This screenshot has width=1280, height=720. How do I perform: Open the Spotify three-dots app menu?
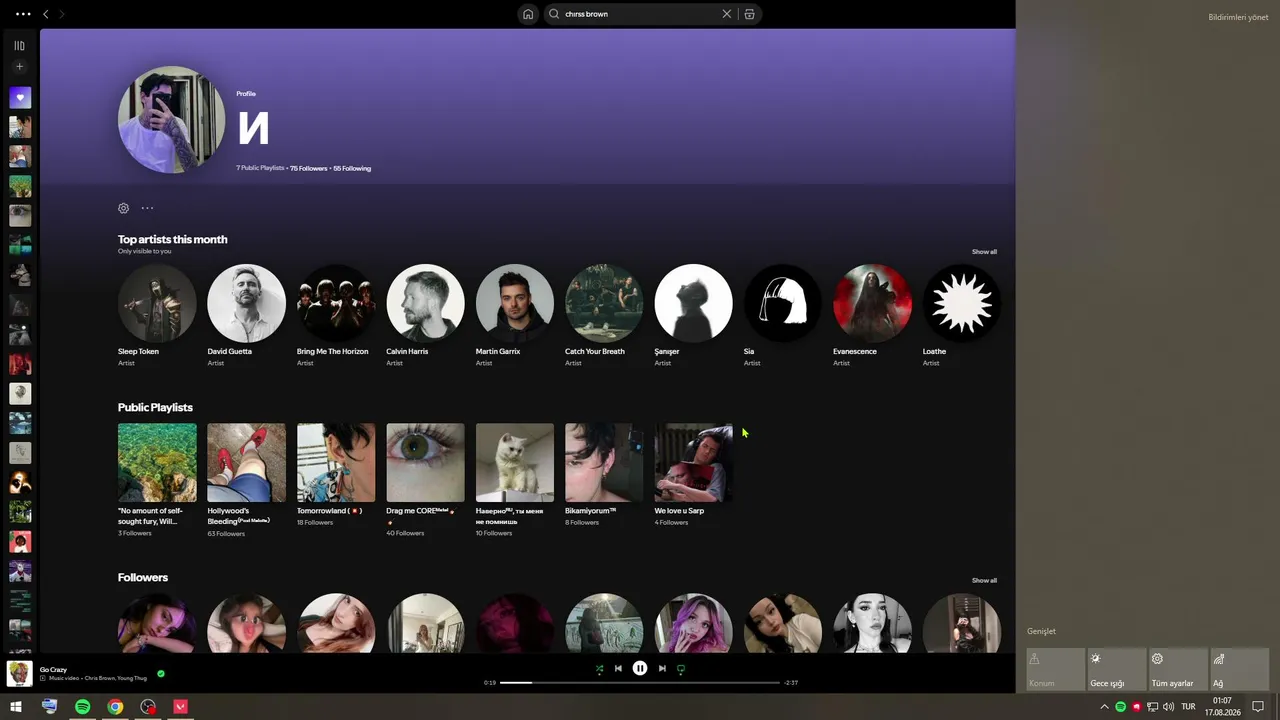pos(23,14)
